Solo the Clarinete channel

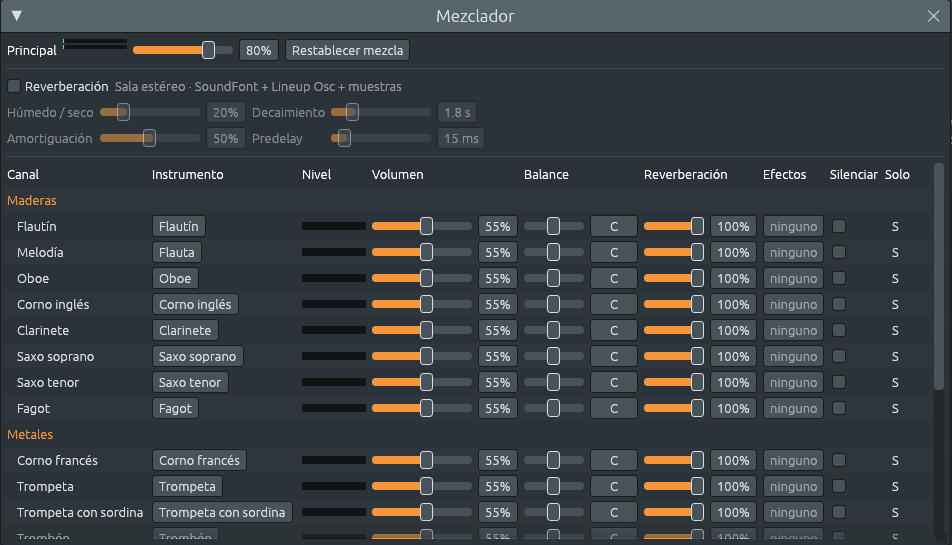[x=895, y=331]
